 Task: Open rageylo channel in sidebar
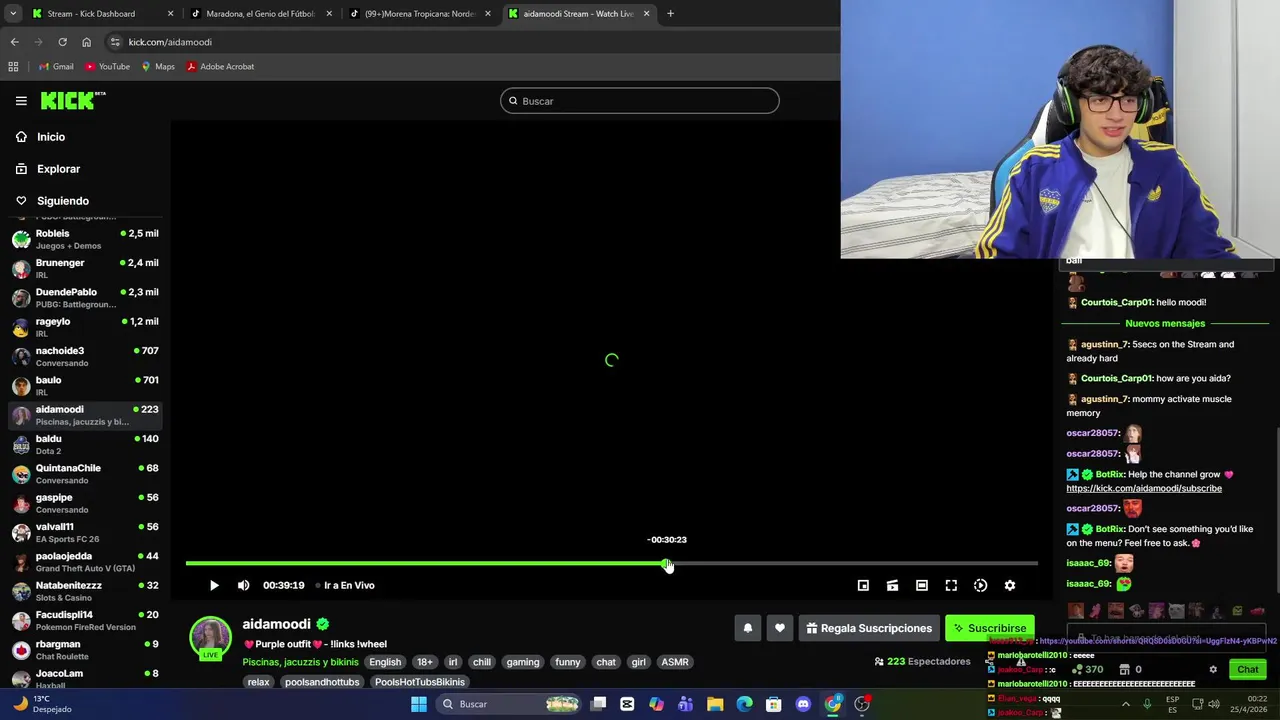coord(85,327)
